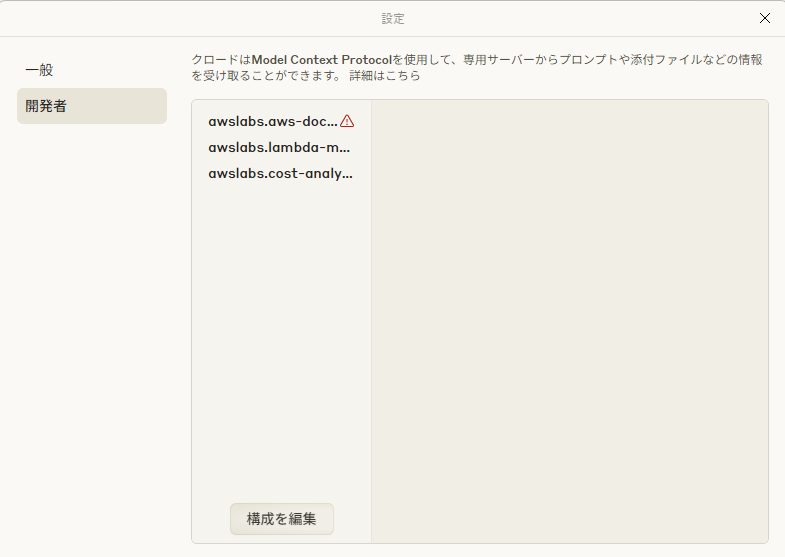Close the 設定 dialog with the X
This screenshot has width=785, height=557.
[x=764, y=19]
